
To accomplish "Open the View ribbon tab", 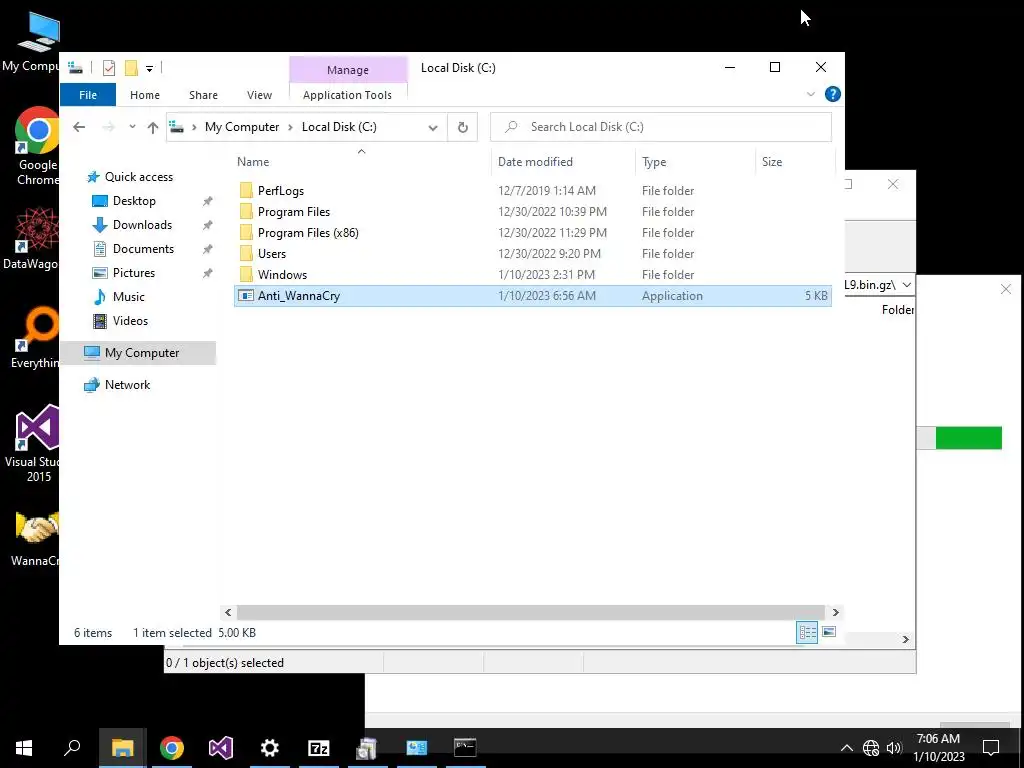I will point(259,95).
